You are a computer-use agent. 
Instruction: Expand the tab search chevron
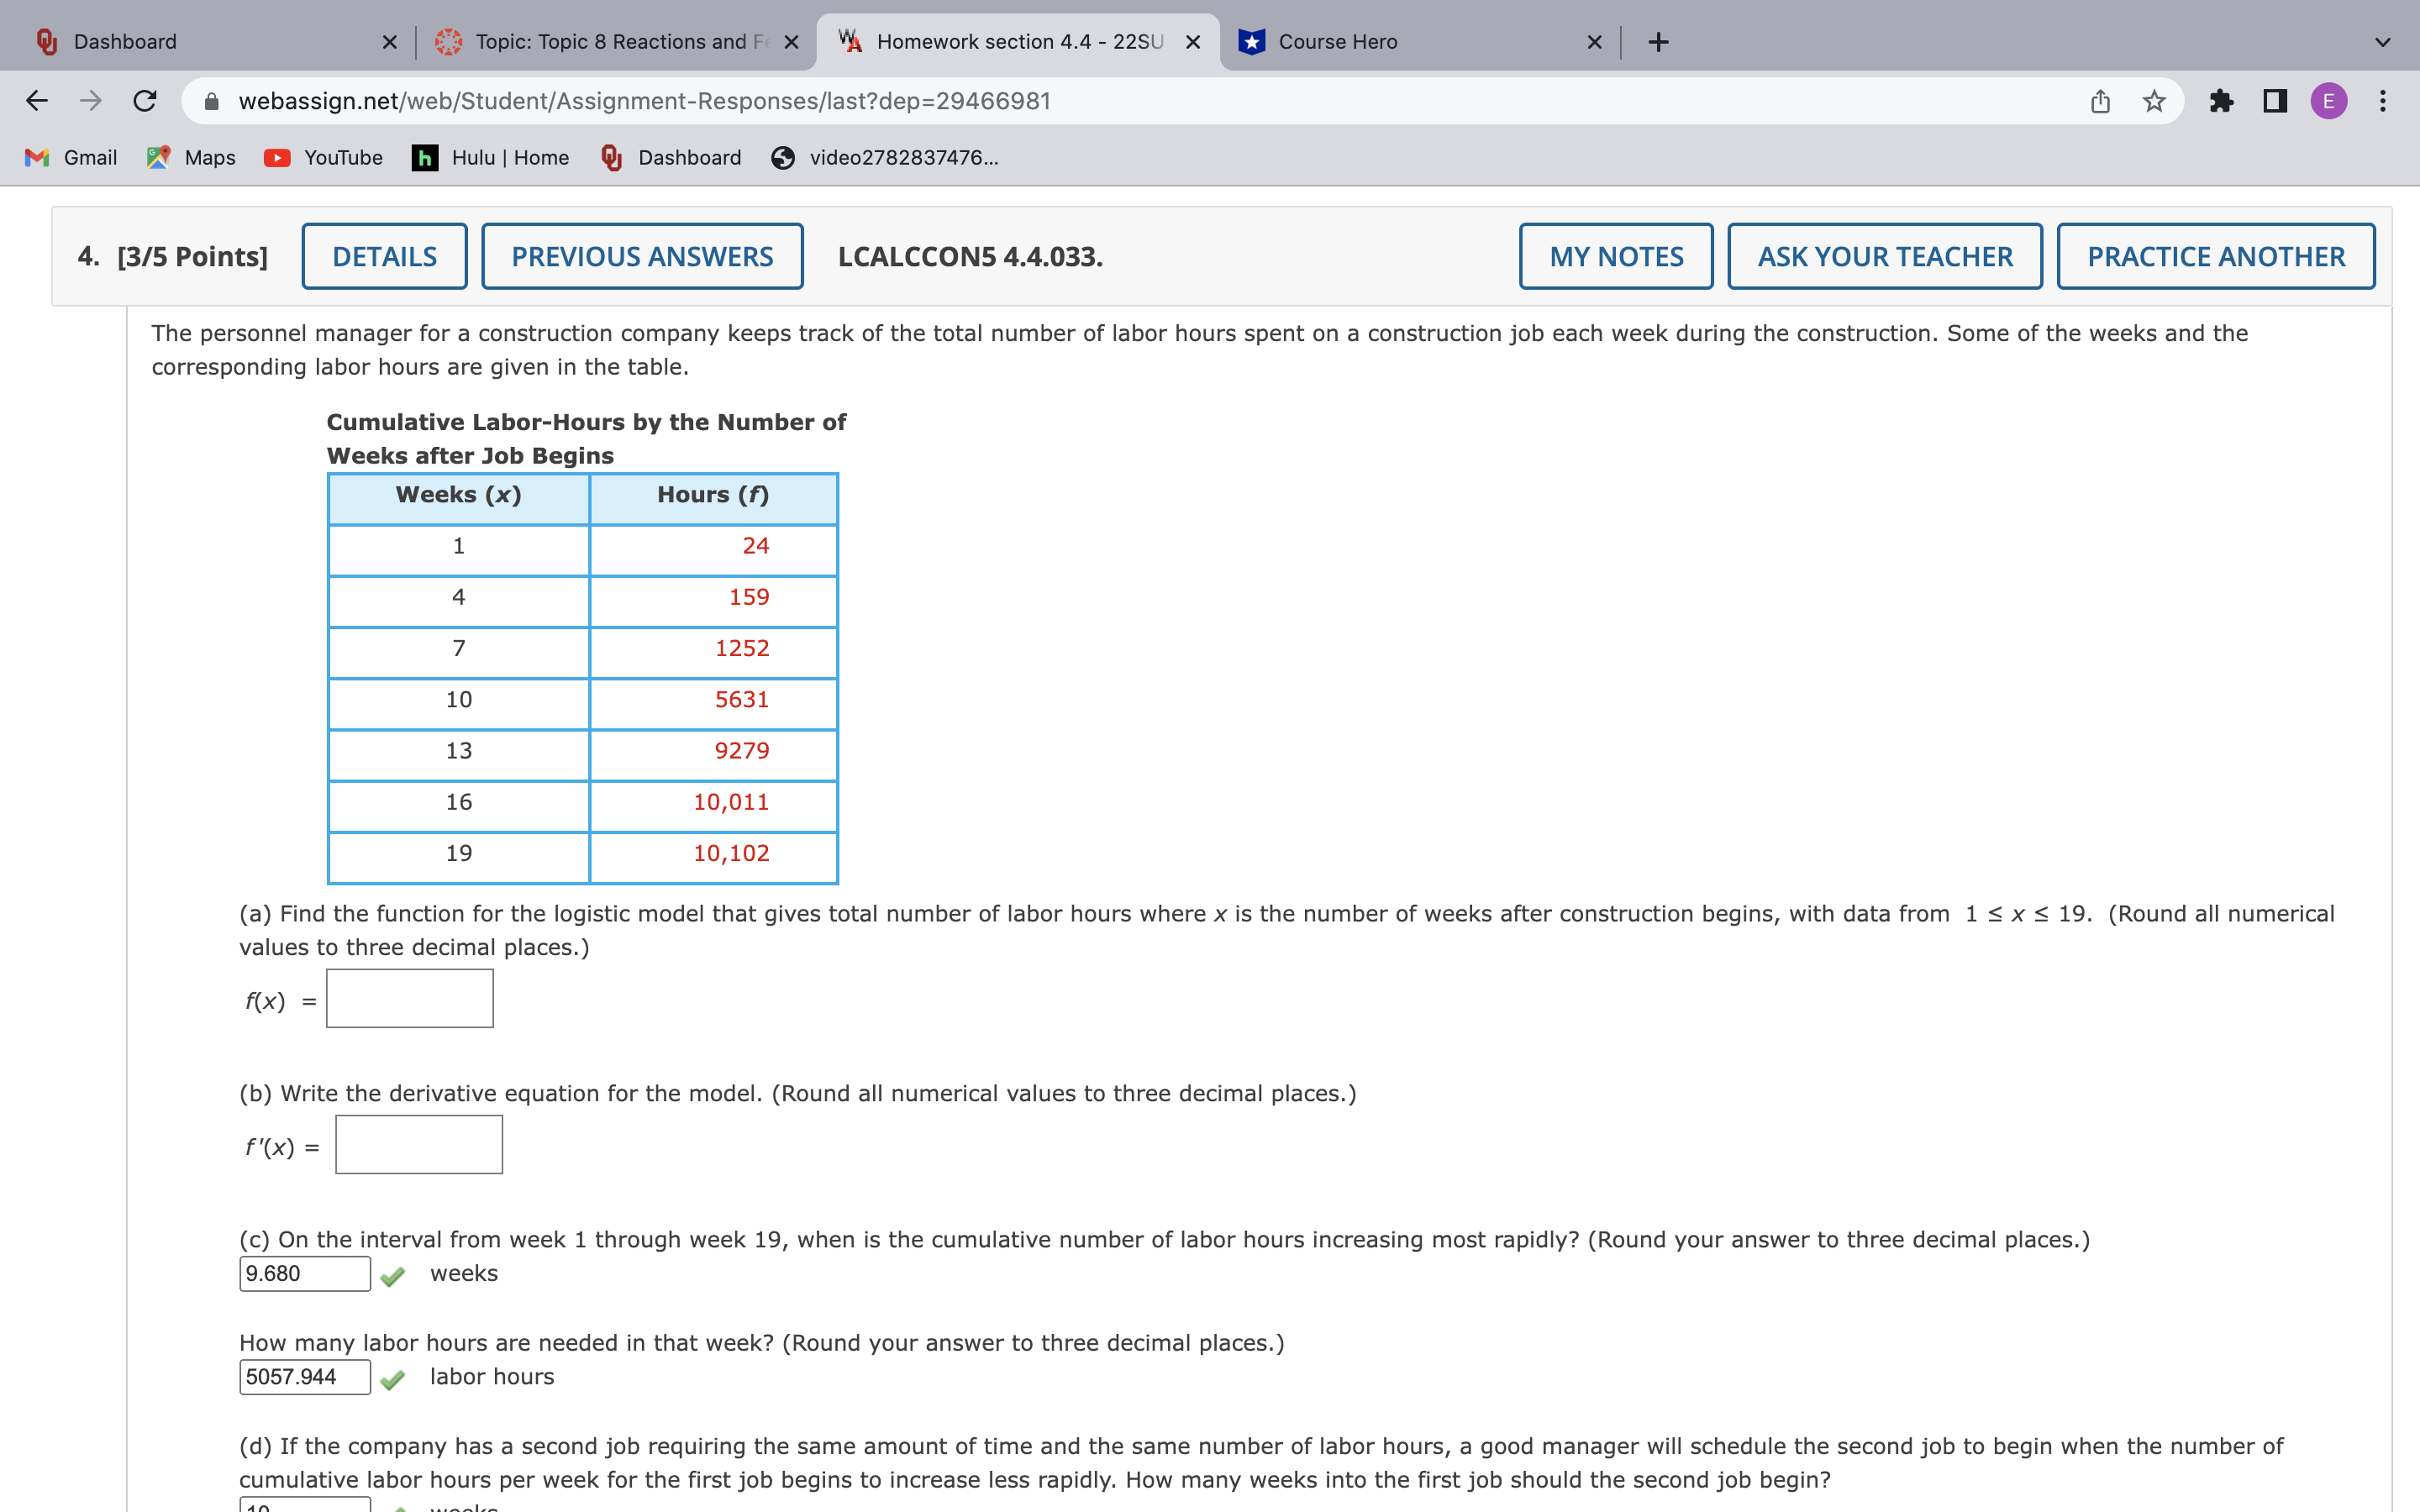[x=2382, y=42]
